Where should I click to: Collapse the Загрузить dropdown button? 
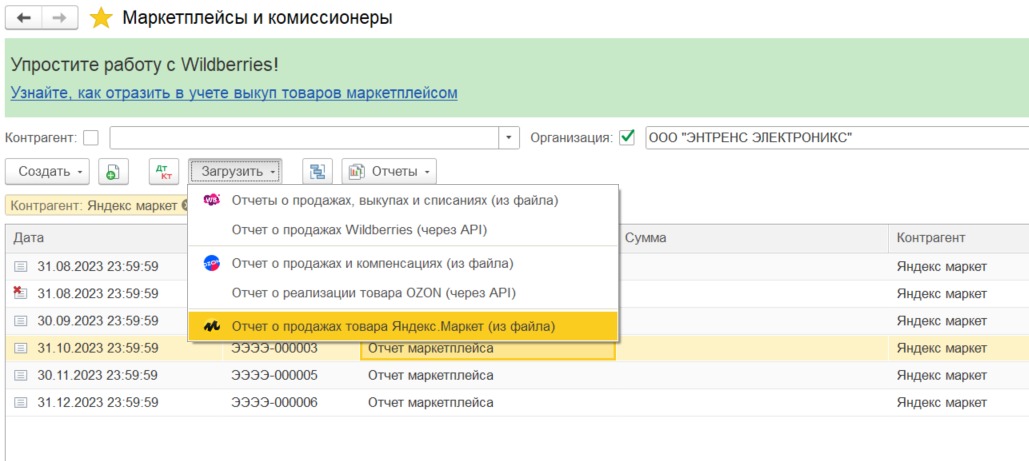(236, 172)
